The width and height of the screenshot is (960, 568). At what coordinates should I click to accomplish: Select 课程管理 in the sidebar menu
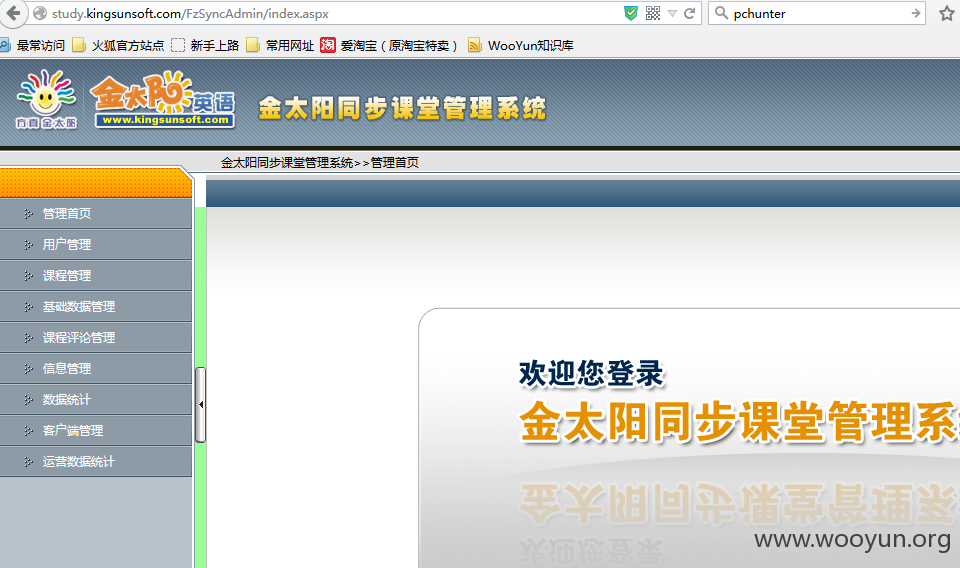[96, 275]
